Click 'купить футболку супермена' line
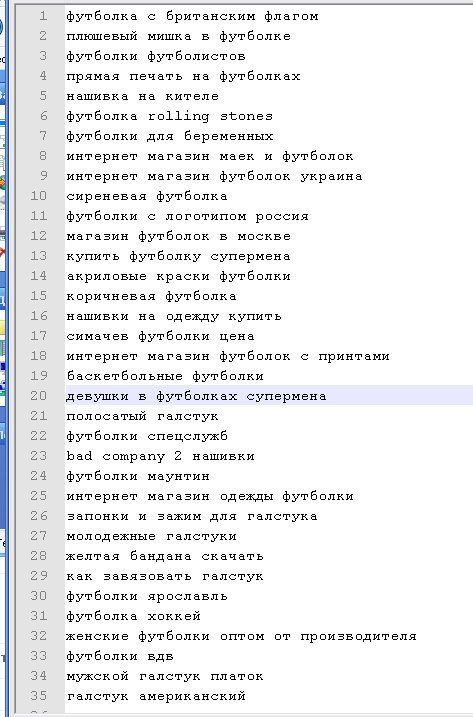This screenshot has width=473, height=717. coord(178,256)
